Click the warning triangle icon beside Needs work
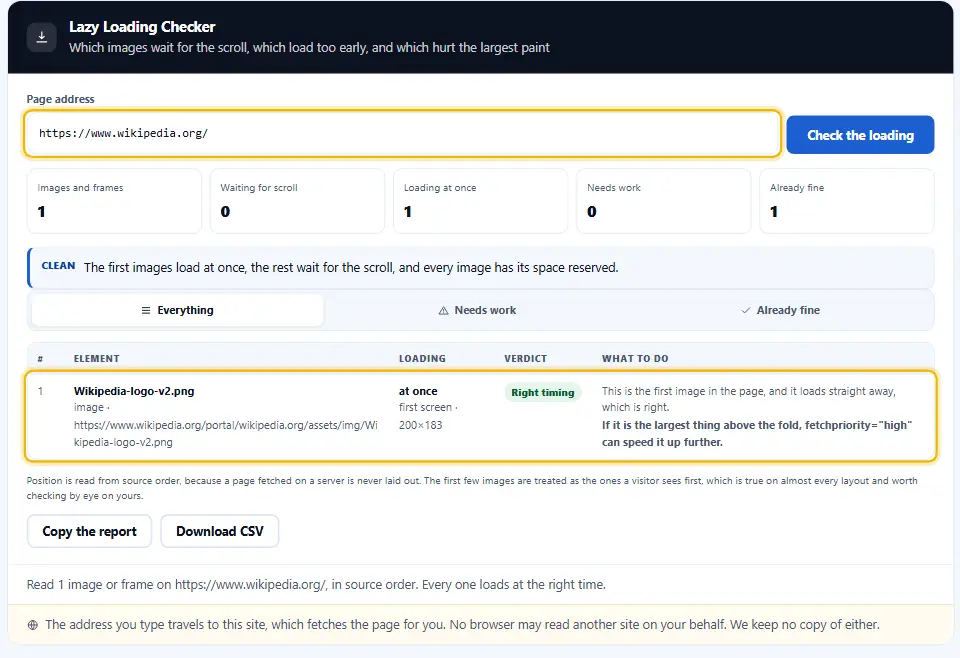 [443, 311]
